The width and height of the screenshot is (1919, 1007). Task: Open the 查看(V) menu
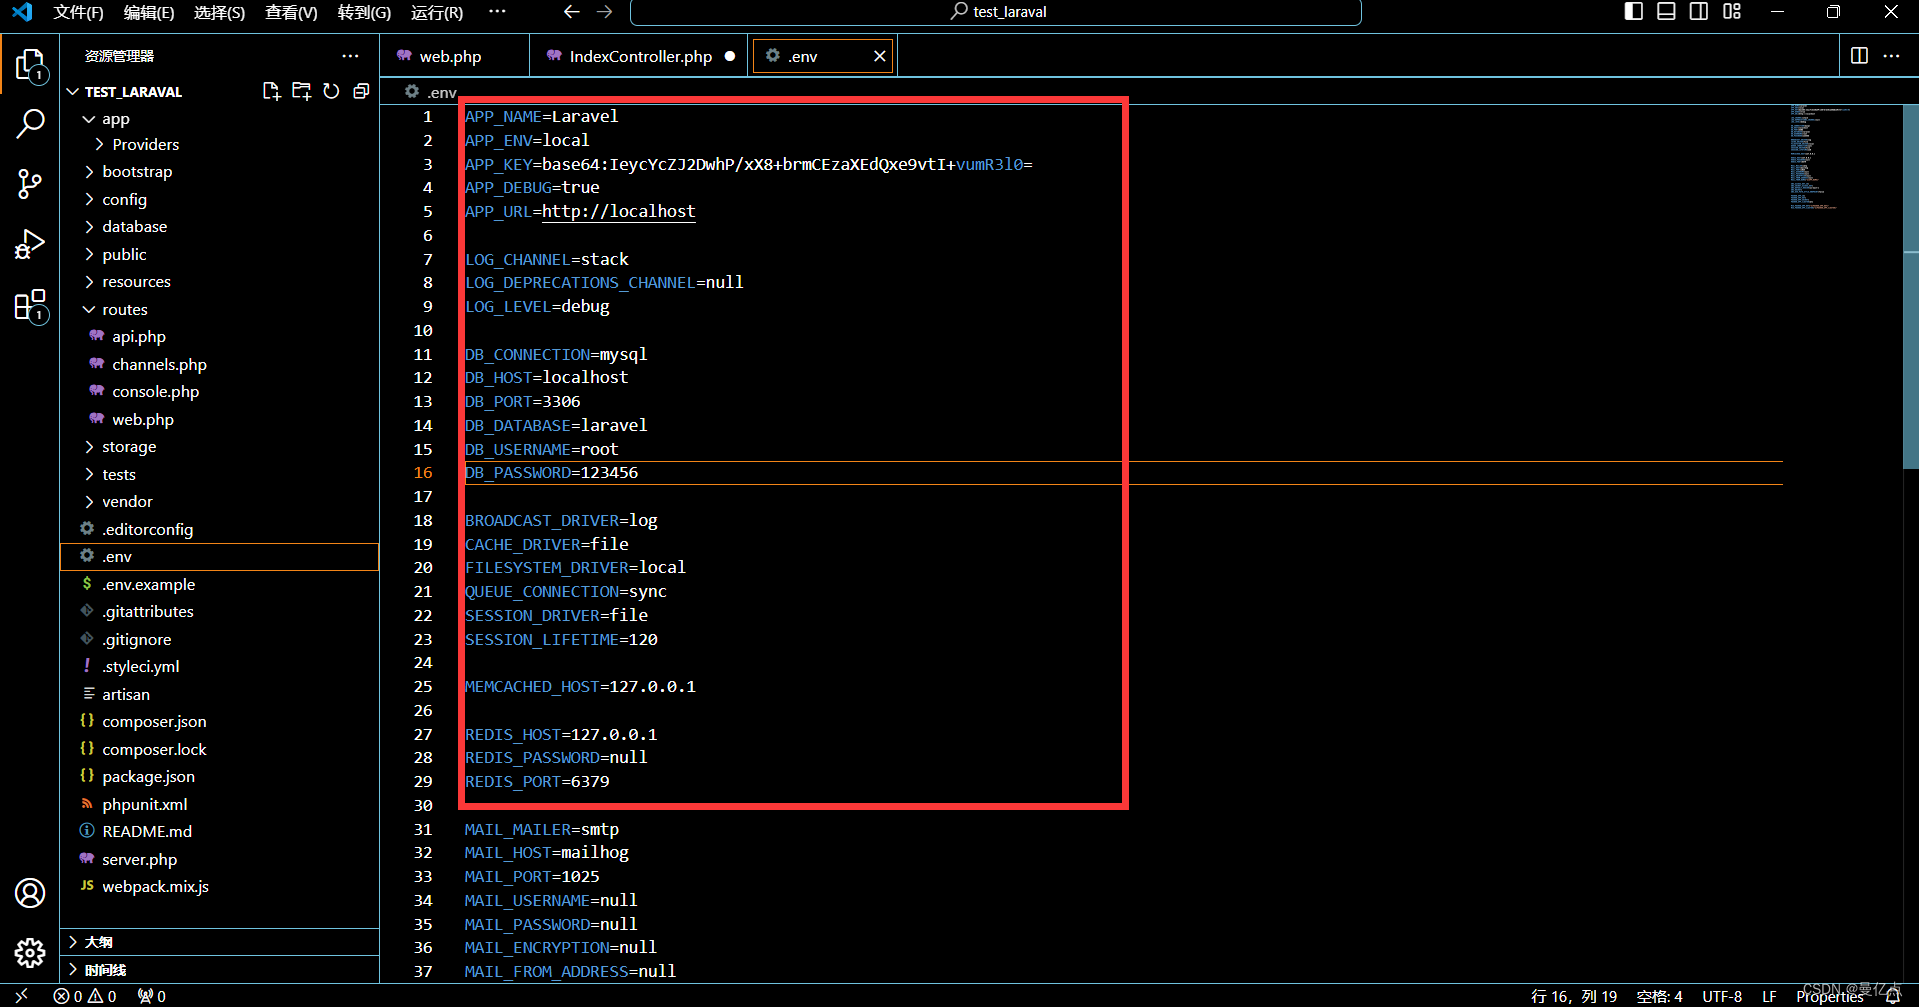click(291, 12)
